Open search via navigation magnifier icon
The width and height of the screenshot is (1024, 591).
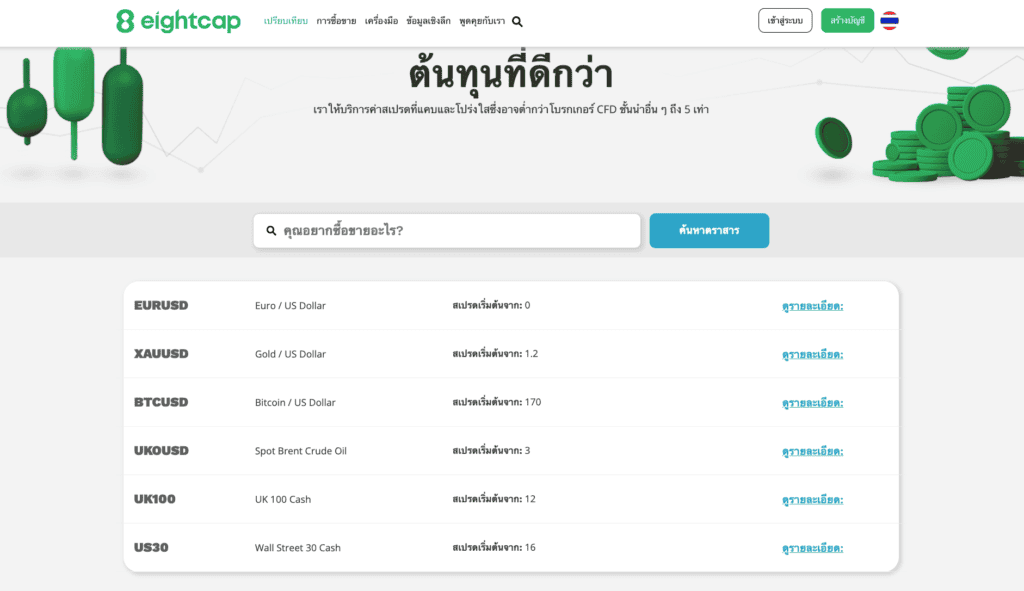pyautogui.click(x=517, y=21)
